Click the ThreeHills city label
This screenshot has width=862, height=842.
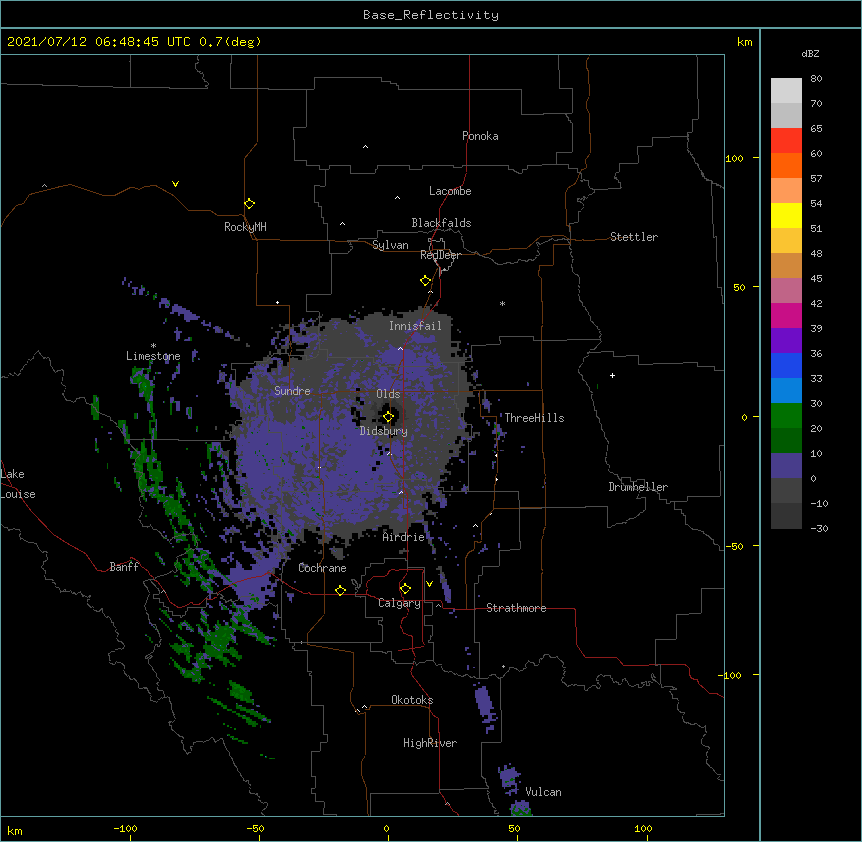point(534,418)
